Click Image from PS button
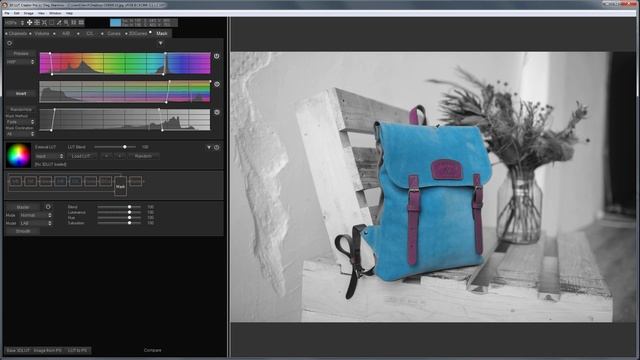Image resolution: width=640 pixels, height=360 pixels. pyautogui.click(x=48, y=350)
